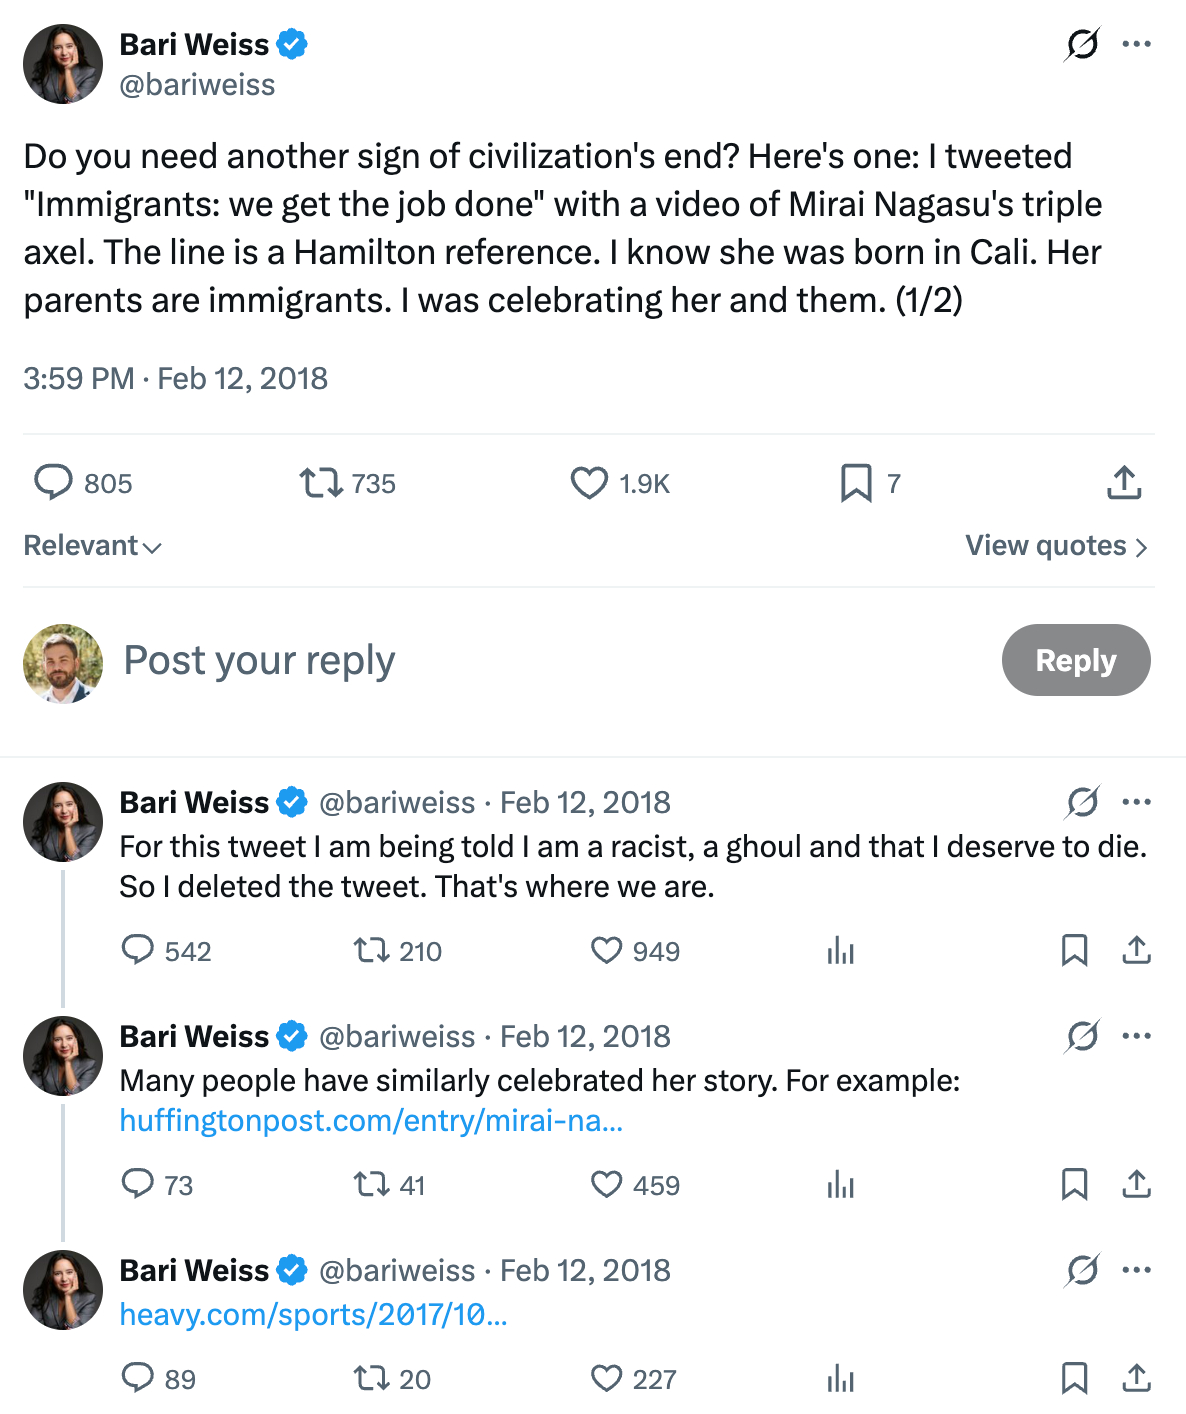Expand View quotes
The image size is (1186, 1414).
[x=1055, y=546]
